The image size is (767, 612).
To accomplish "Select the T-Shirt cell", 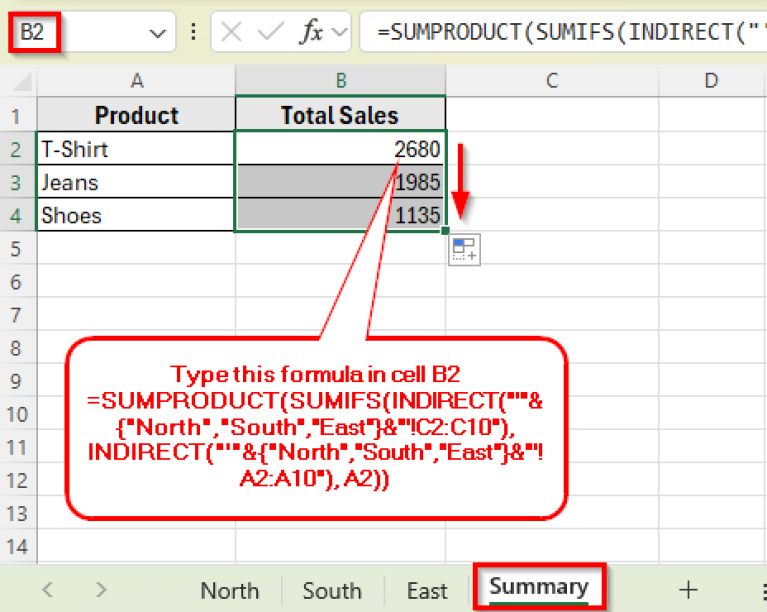I will 135,149.
